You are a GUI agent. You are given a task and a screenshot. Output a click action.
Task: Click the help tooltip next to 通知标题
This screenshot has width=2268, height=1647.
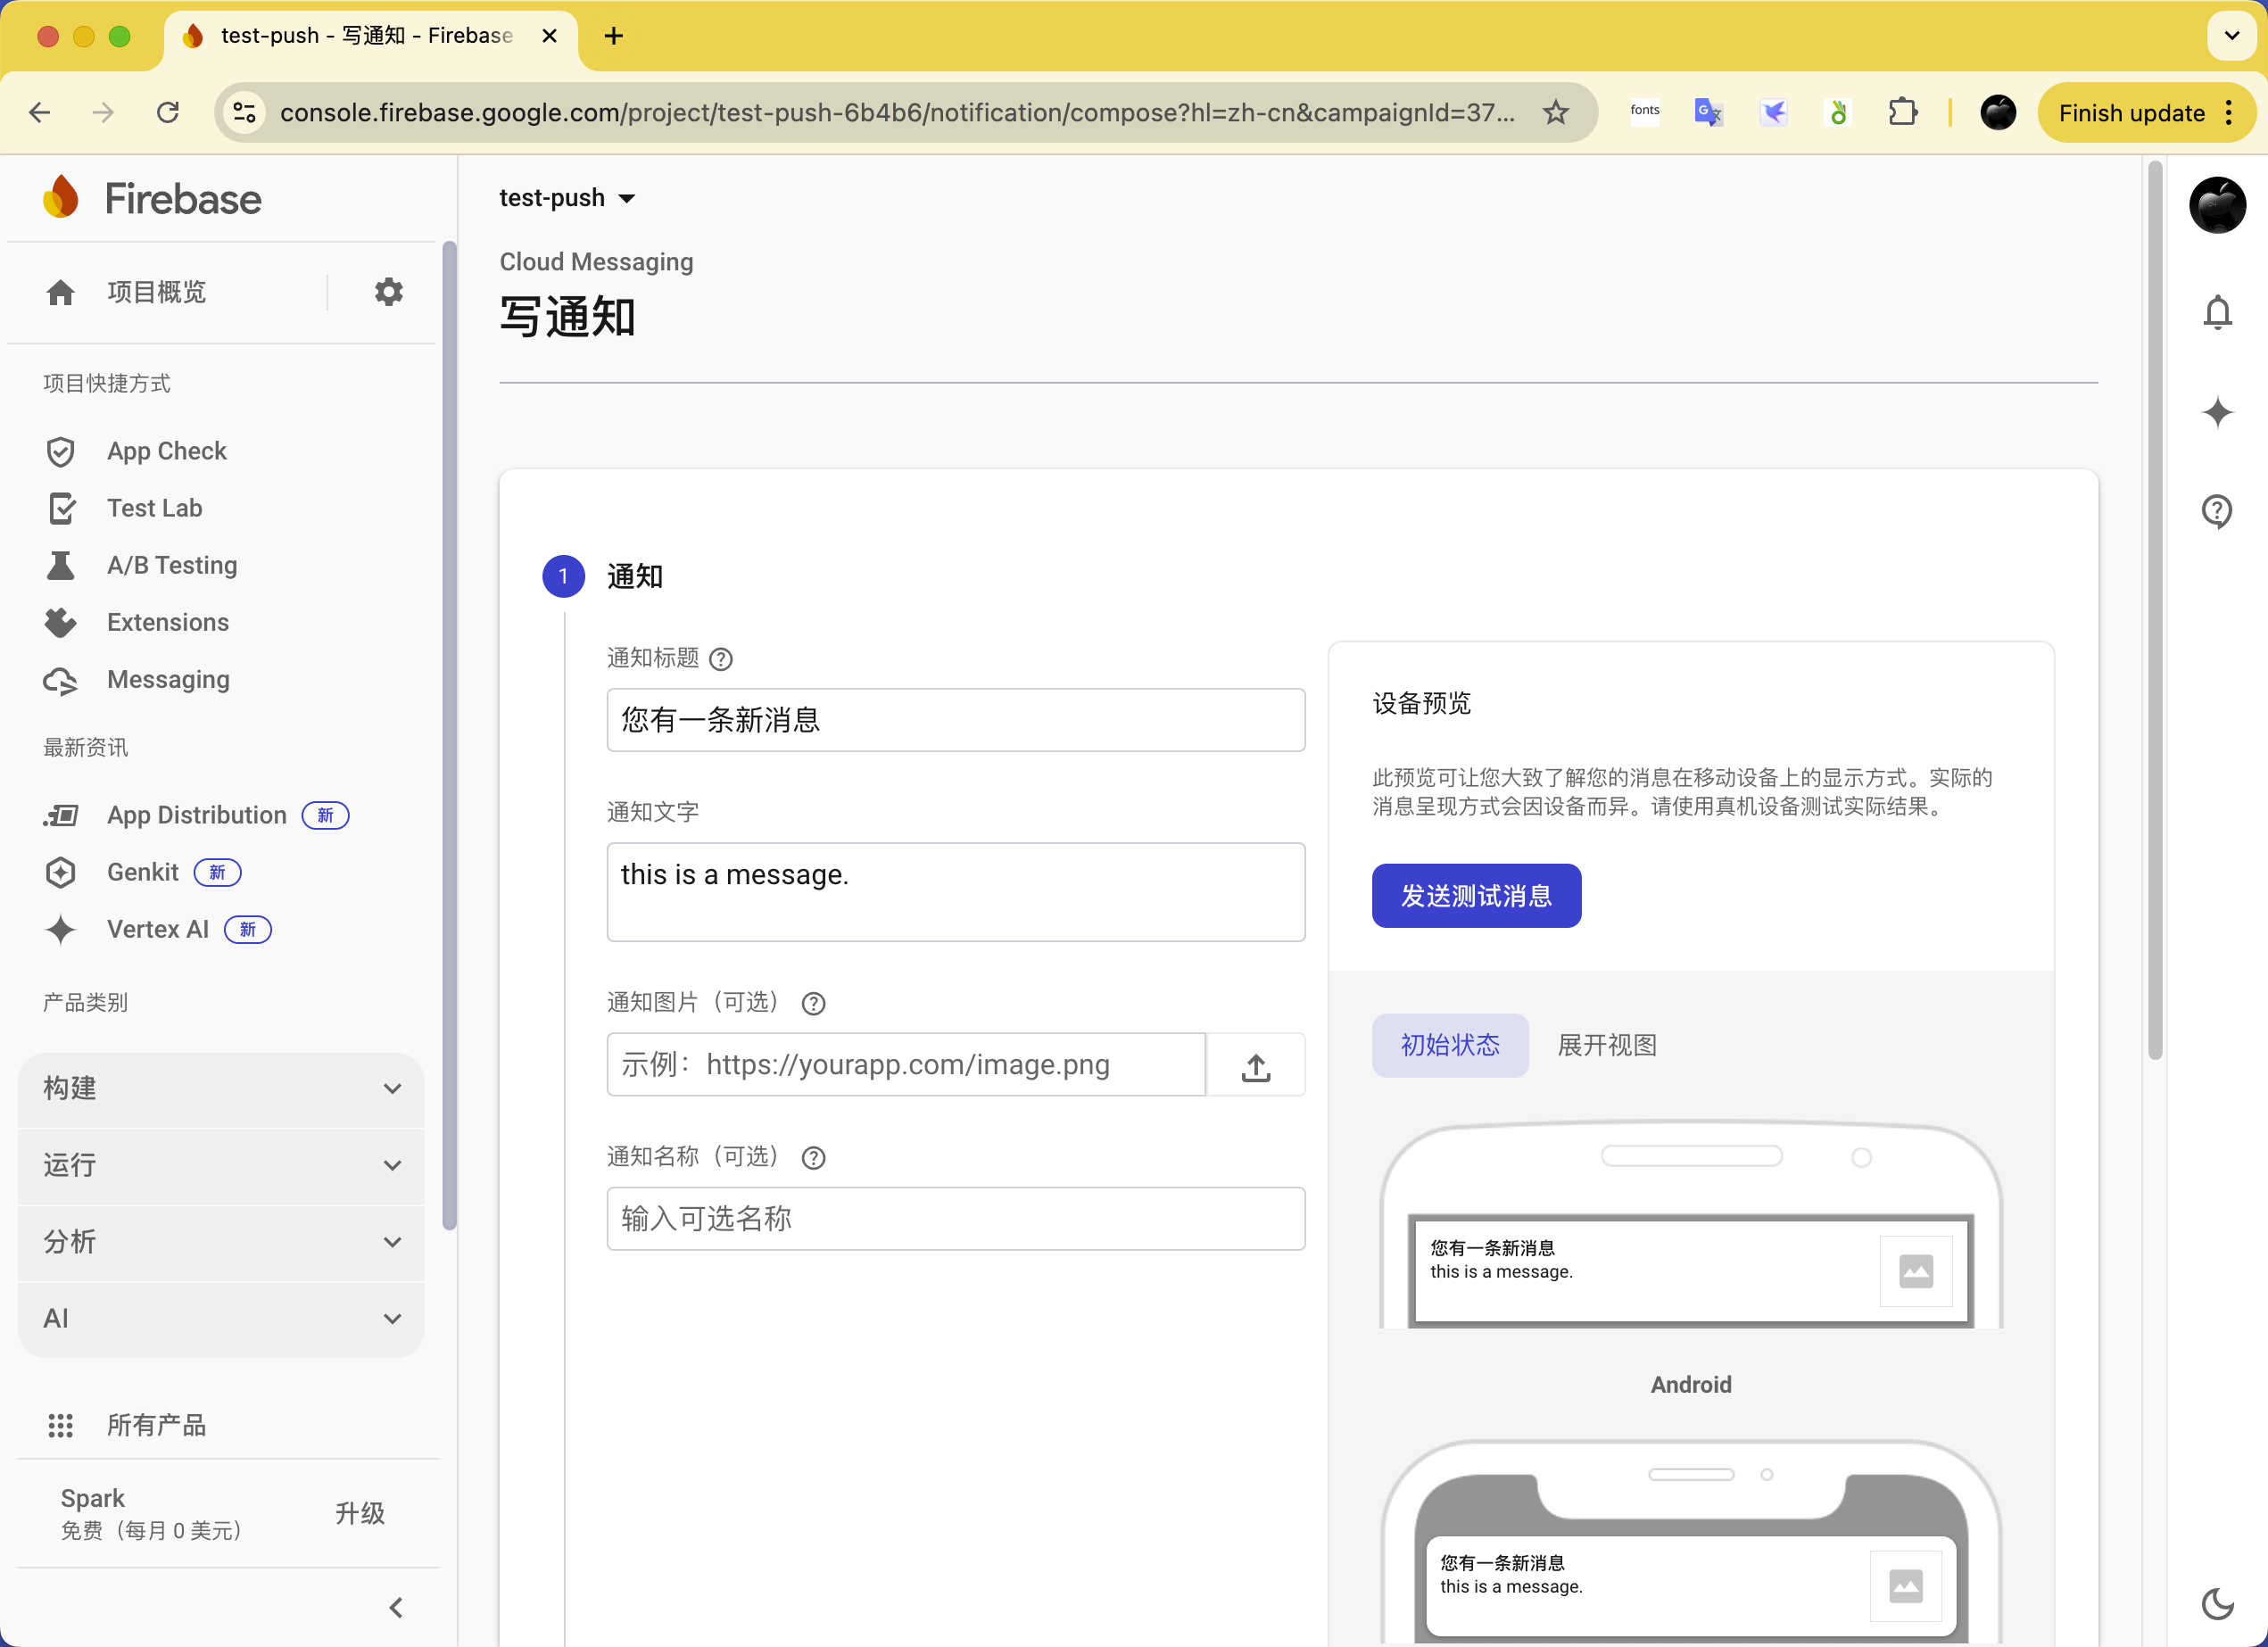tap(722, 659)
